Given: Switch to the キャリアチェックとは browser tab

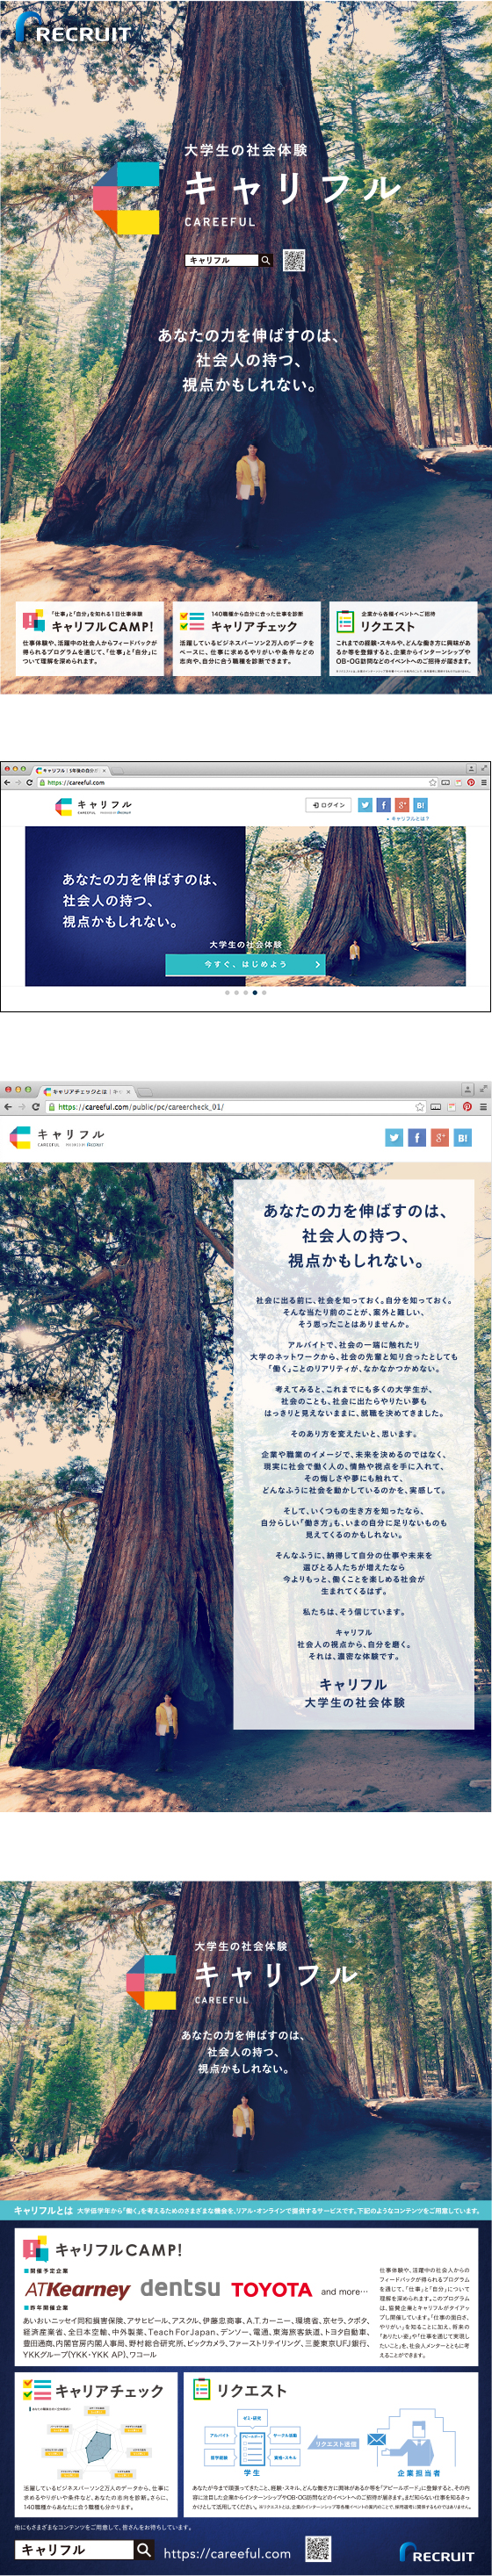Looking at the screenshot, I should pyautogui.click(x=86, y=1091).
